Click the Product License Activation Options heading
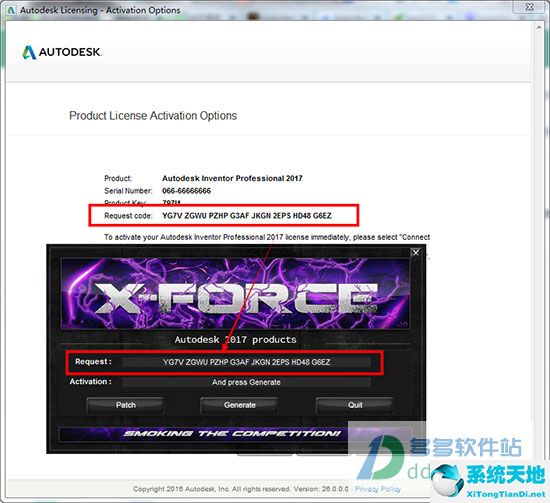Screen dimensions: 550x503 click(x=153, y=115)
